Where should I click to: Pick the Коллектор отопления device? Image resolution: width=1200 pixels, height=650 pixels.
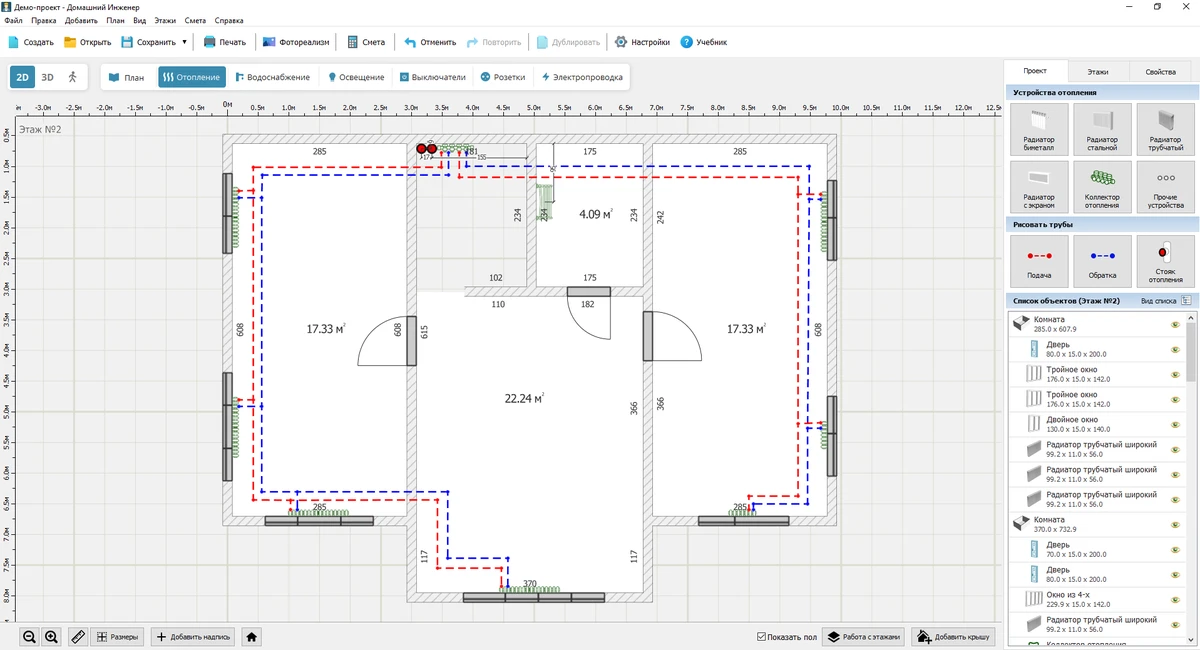[x=1102, y=187]
